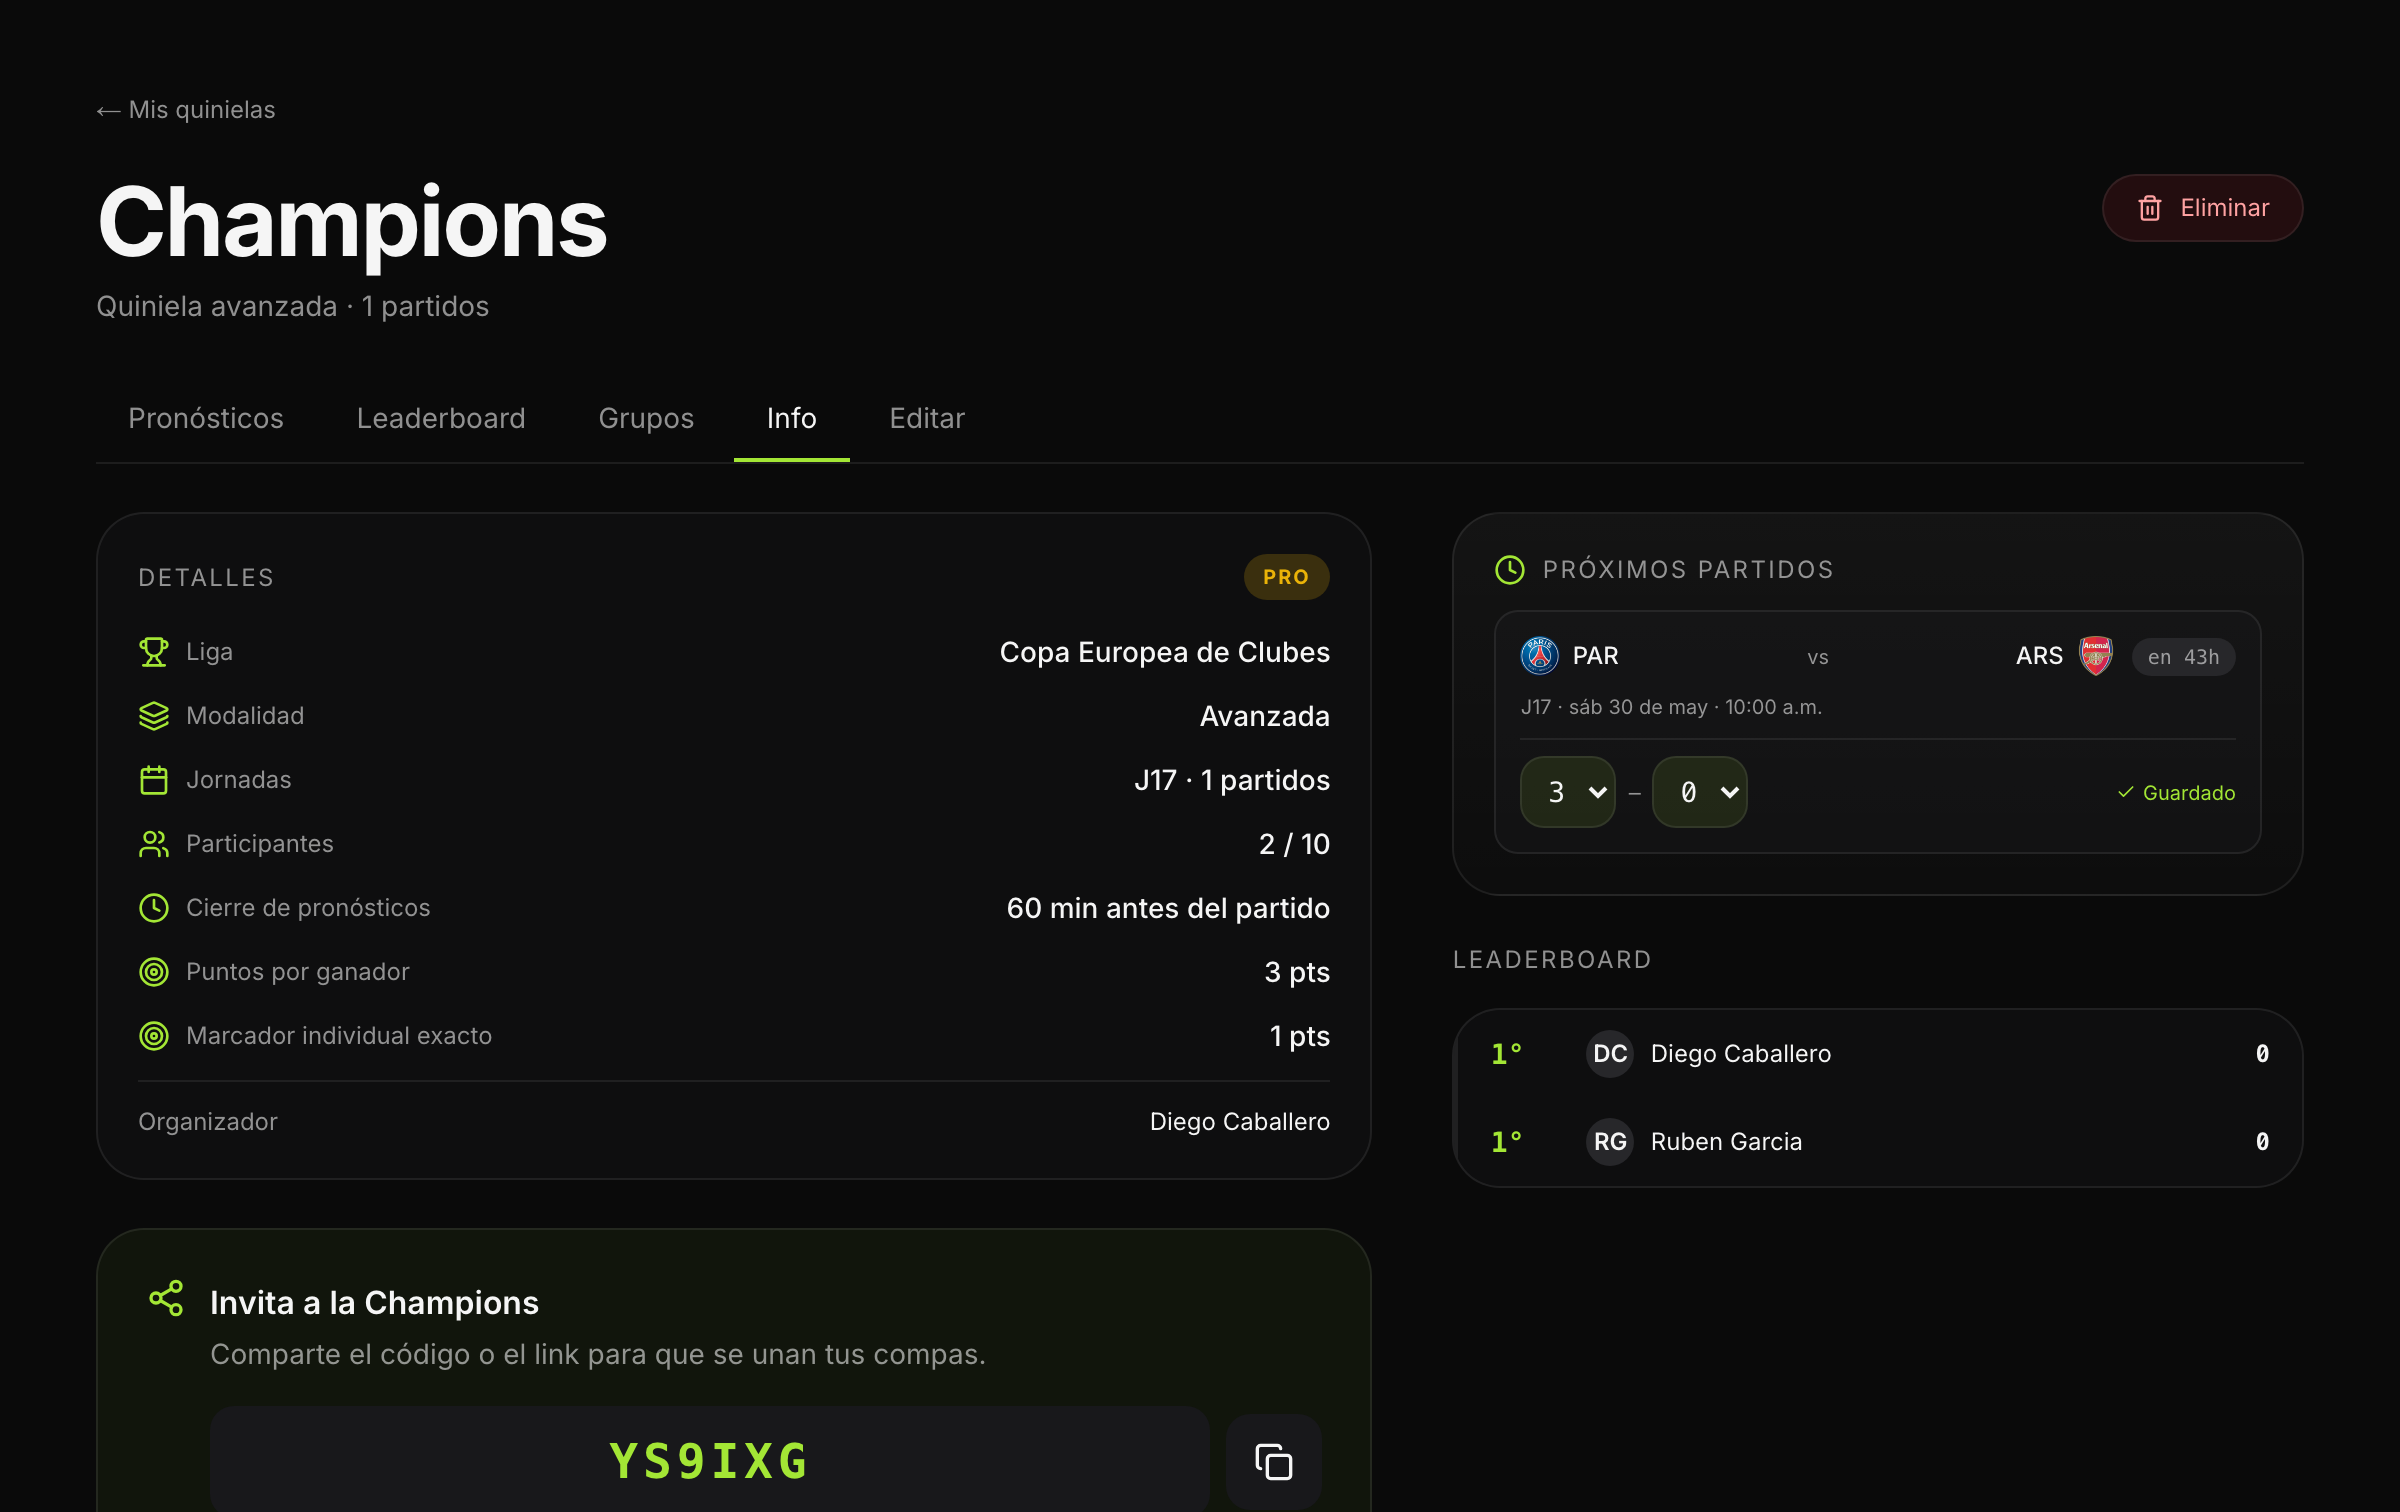The image size is (2400, 1512).
Task: Click the layers icon beside Modalidad
Action: pos(154,716)
